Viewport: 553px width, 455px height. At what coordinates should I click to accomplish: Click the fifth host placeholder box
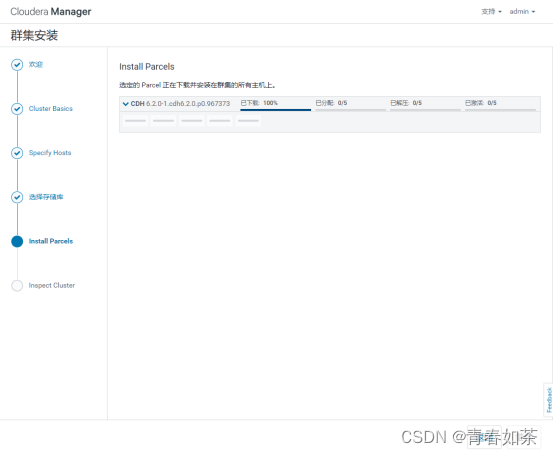click(x=248, y=121)
